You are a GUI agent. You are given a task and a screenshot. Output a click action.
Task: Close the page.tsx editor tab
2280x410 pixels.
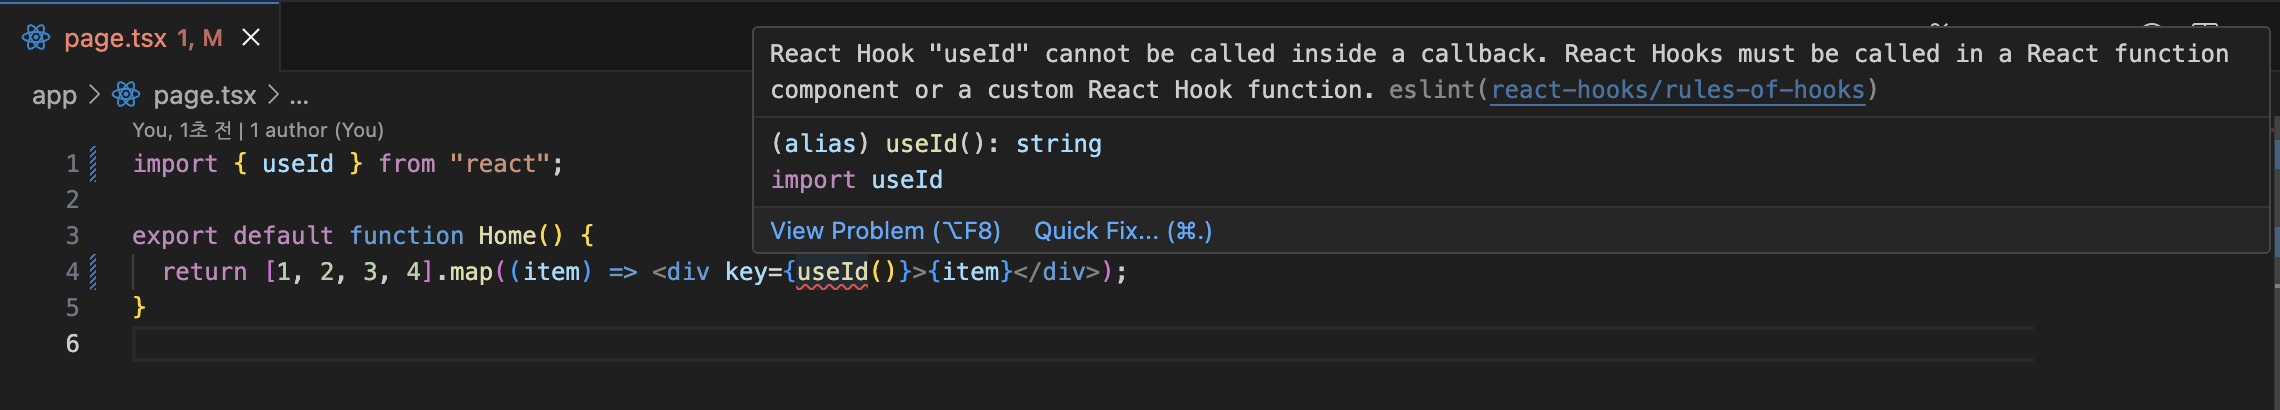[x=251, y=38]
